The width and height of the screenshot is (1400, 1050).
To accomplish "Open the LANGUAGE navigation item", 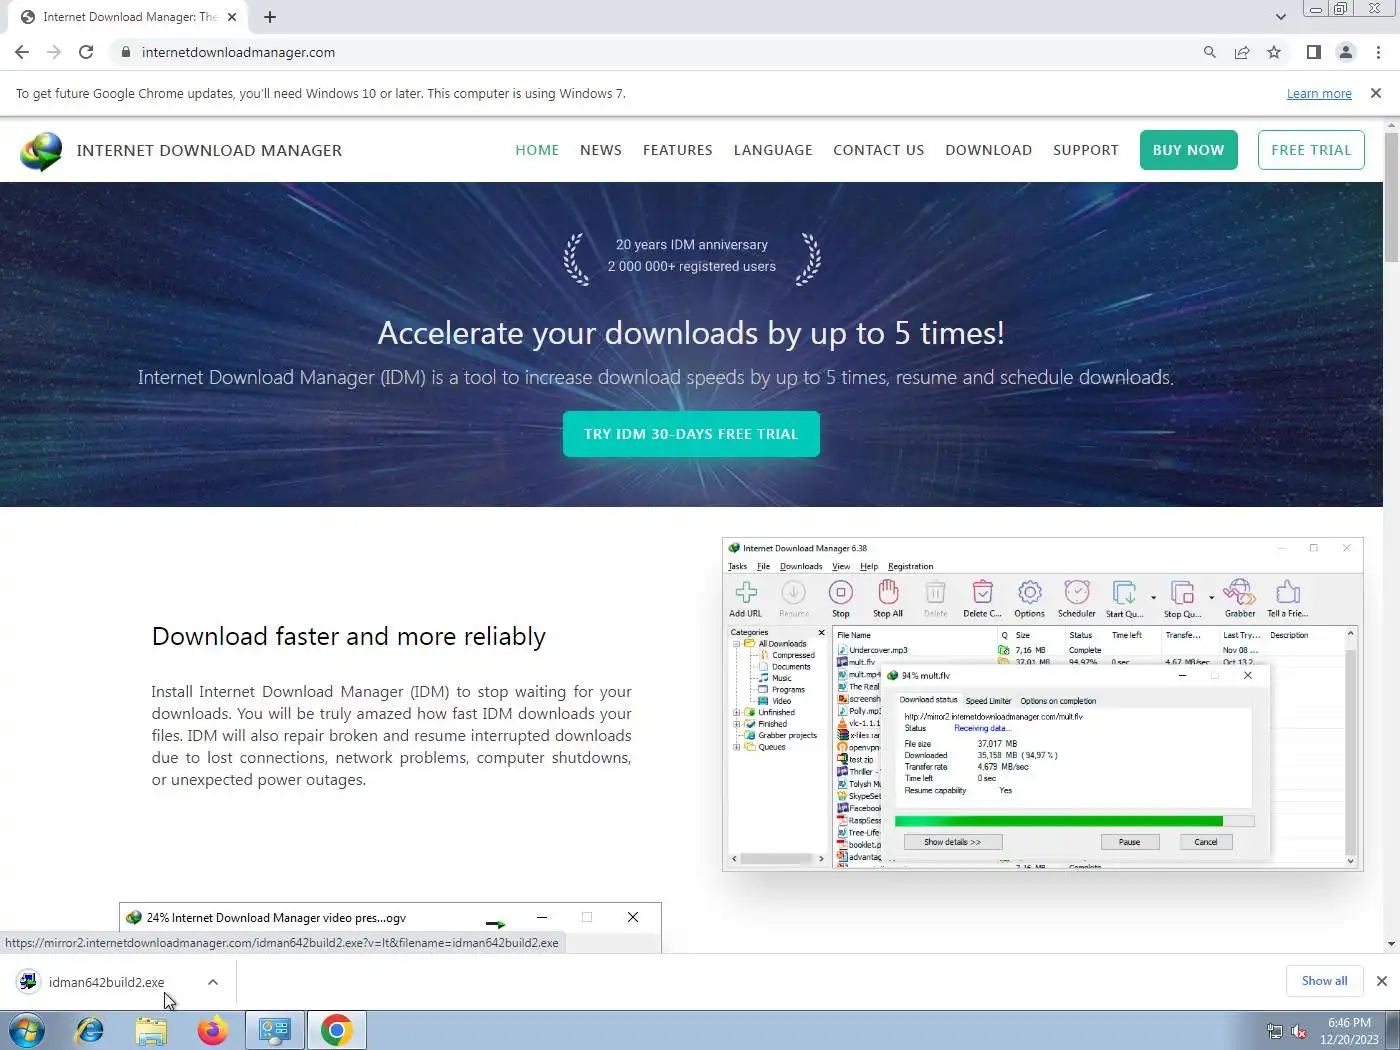I will pyautogui.click(x=773, y=150).
